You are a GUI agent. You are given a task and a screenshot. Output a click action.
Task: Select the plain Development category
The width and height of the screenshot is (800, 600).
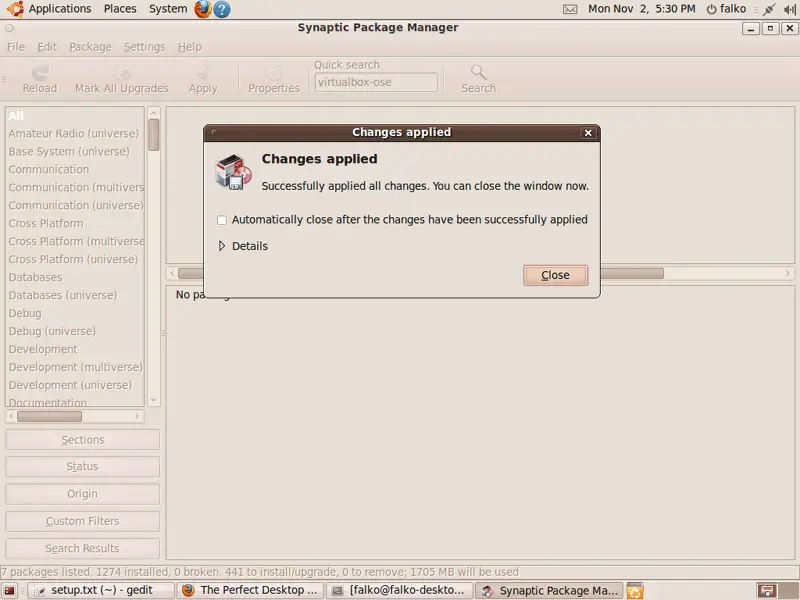tap(75, 349)
